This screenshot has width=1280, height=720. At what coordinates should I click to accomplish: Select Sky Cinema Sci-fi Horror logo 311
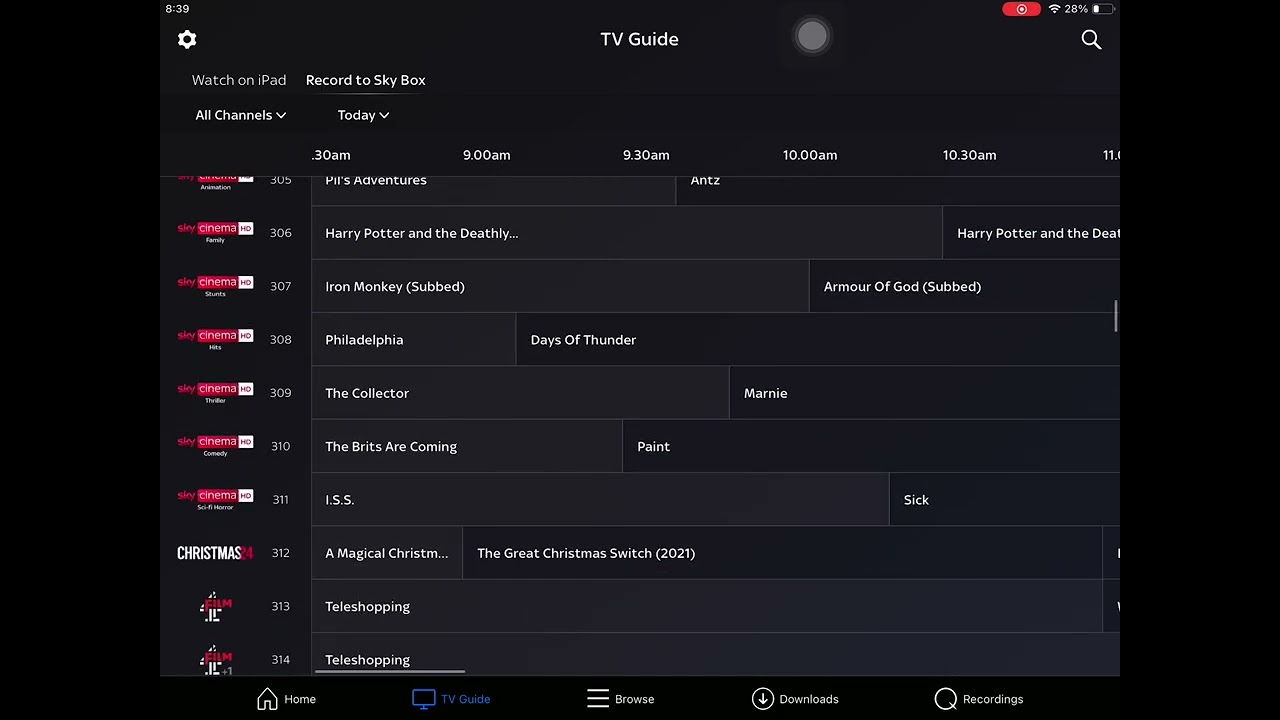215,500
